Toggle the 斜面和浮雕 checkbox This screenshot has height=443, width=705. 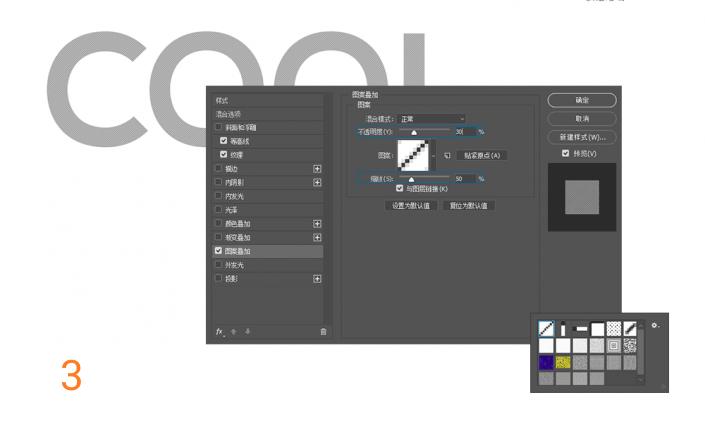(219, 127)
